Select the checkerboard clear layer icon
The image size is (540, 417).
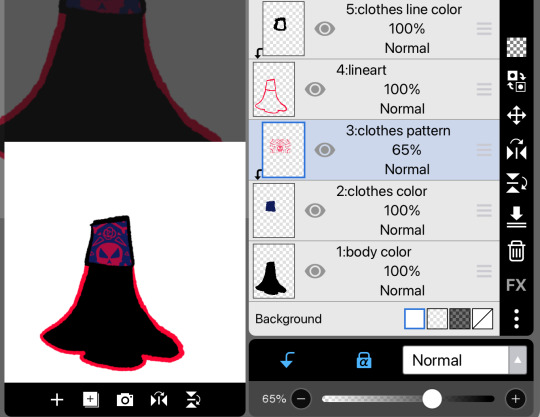click(516, 47)
